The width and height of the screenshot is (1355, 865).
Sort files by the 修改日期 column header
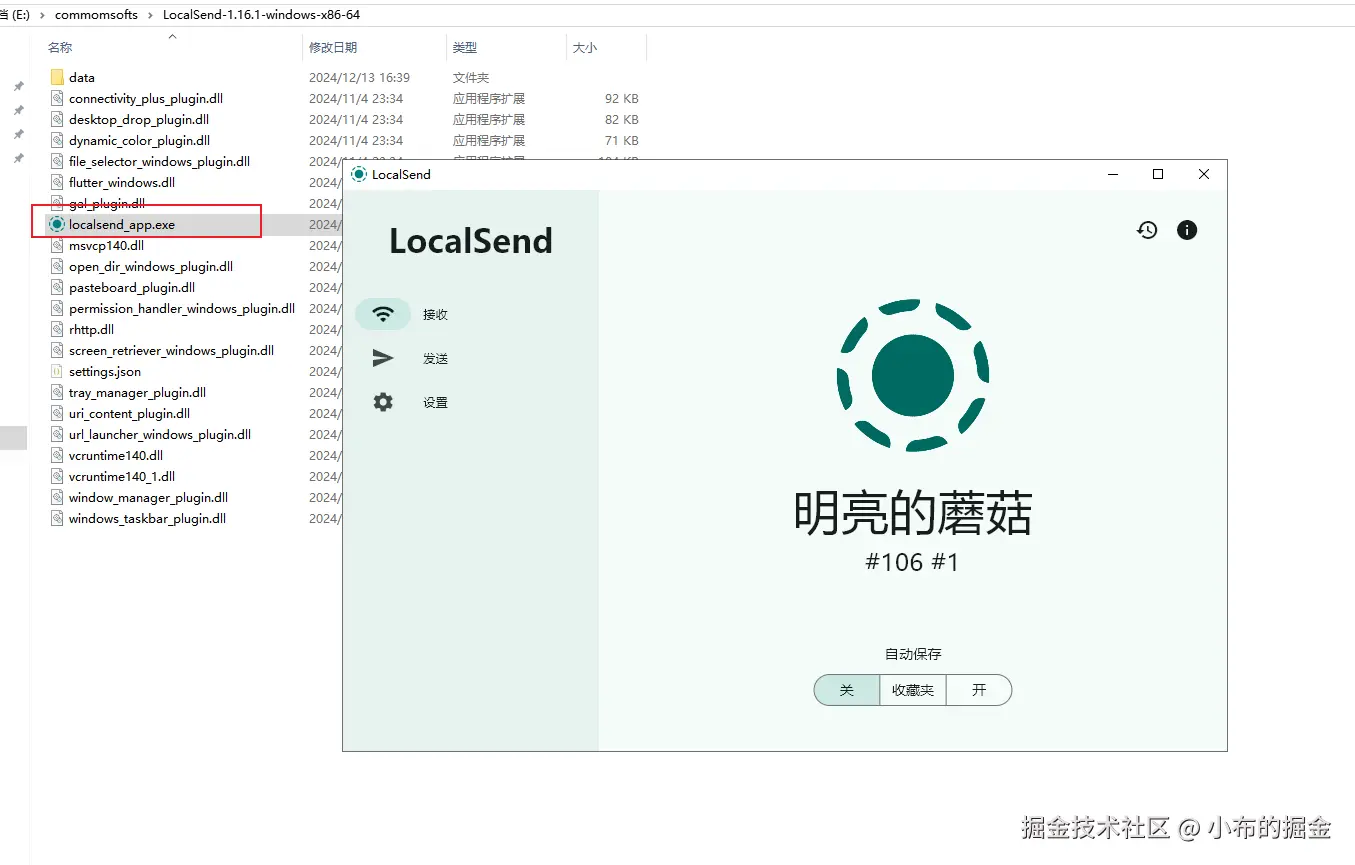click(333, 47)
